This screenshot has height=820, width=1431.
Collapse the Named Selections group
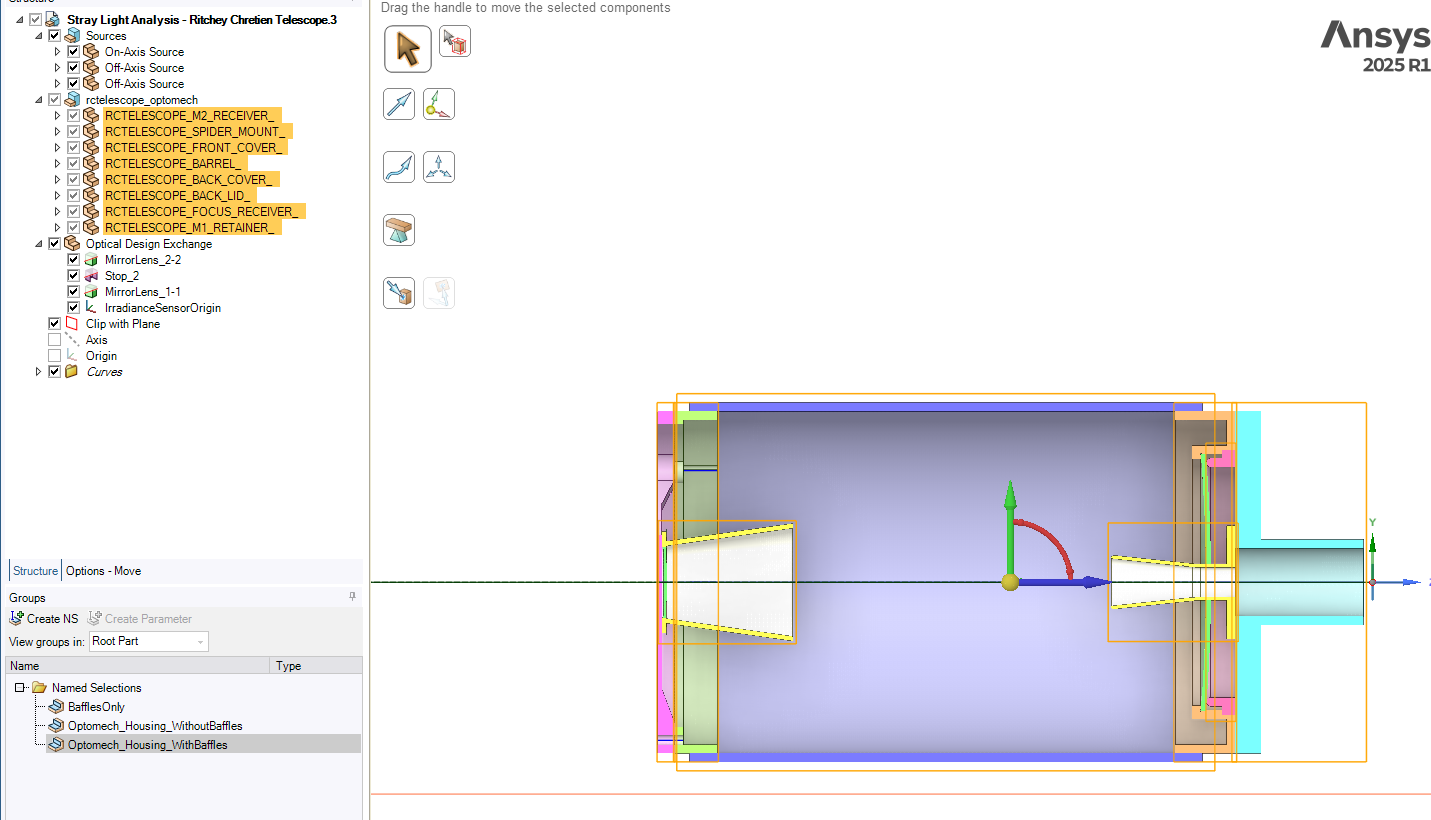[x=19, y=688]
